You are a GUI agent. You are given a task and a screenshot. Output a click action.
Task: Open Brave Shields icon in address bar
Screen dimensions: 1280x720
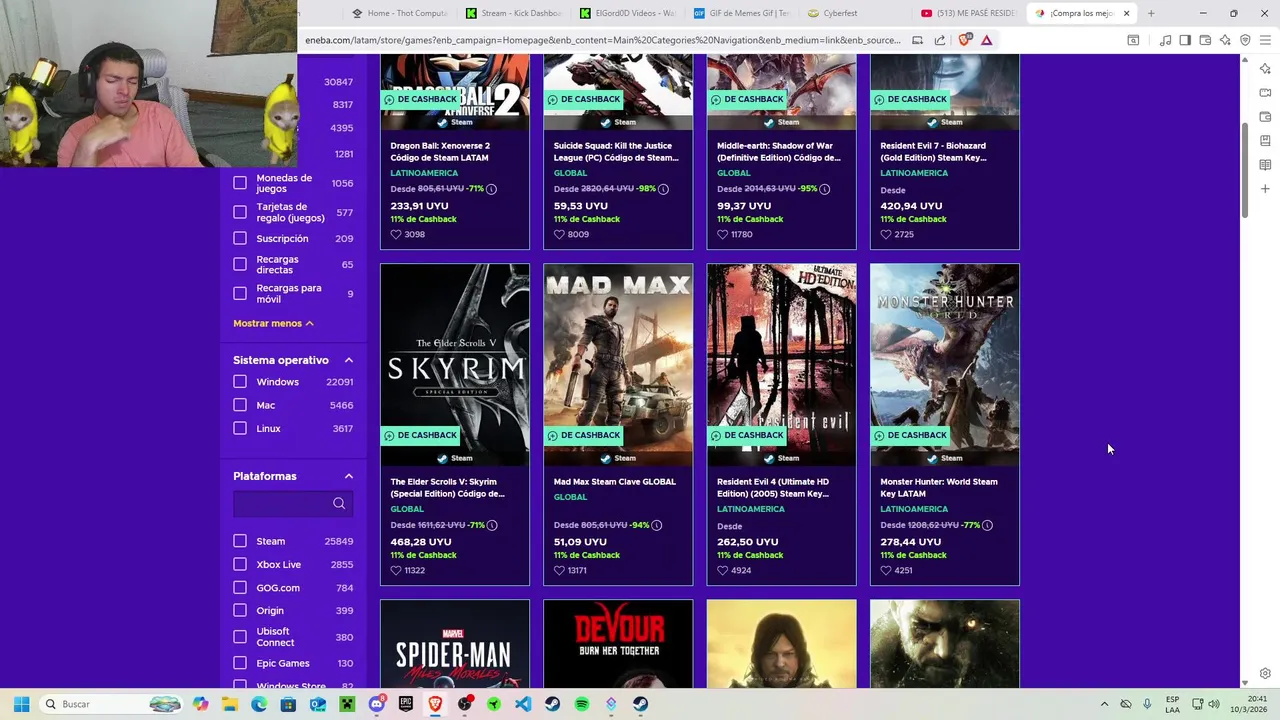click(964, 40)
